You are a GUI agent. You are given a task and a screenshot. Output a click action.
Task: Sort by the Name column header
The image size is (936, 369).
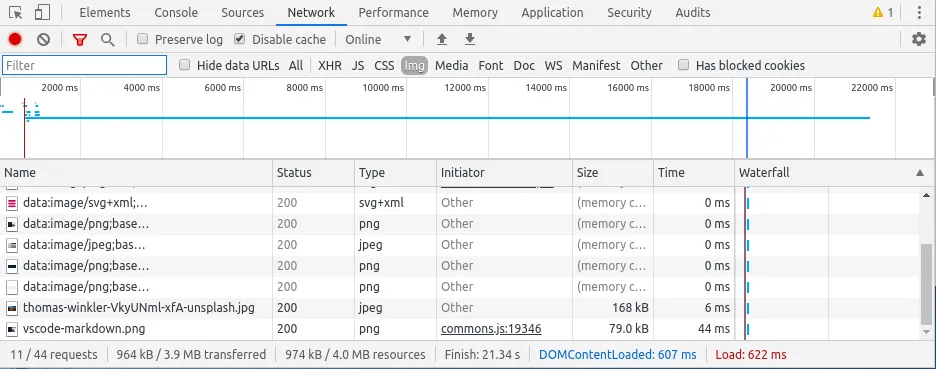tap(136, 173)
